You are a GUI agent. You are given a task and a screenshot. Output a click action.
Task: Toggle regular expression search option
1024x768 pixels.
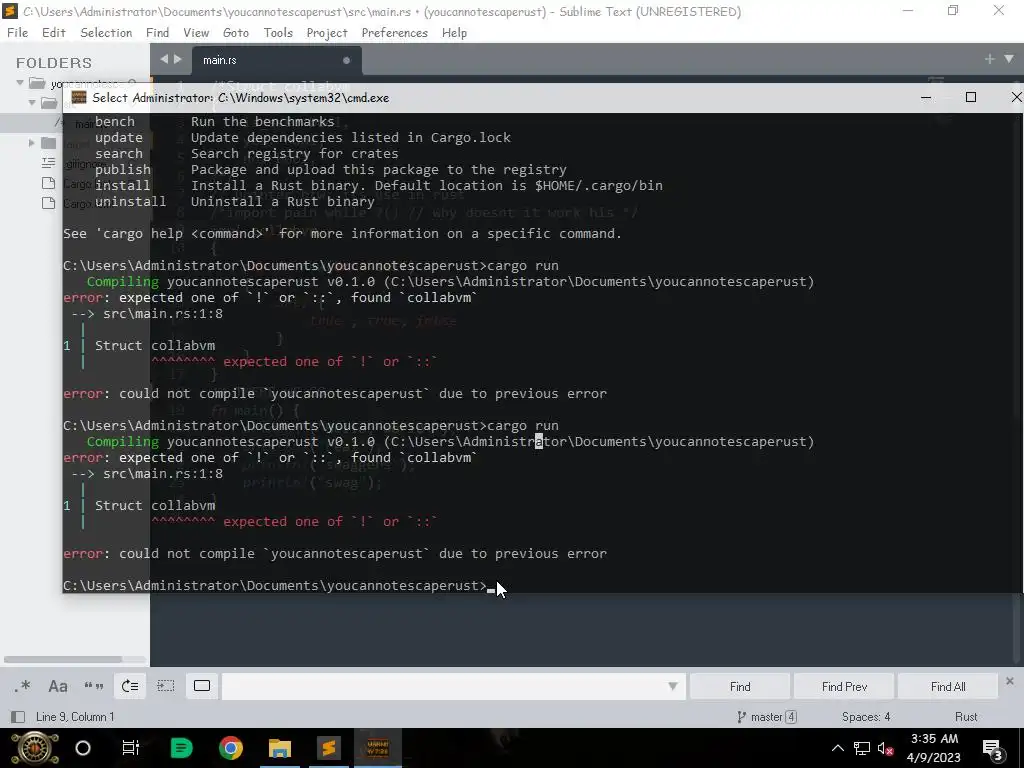(23, 686)
